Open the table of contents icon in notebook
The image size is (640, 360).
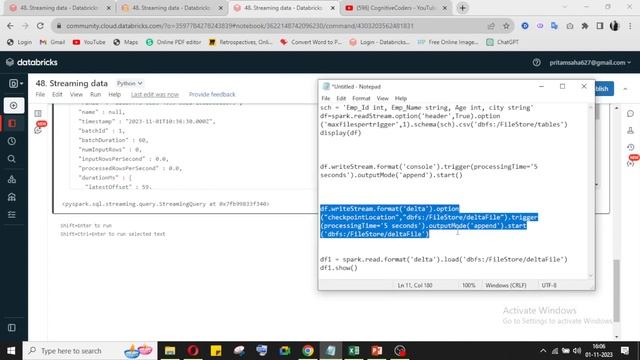tap(38, 113)
